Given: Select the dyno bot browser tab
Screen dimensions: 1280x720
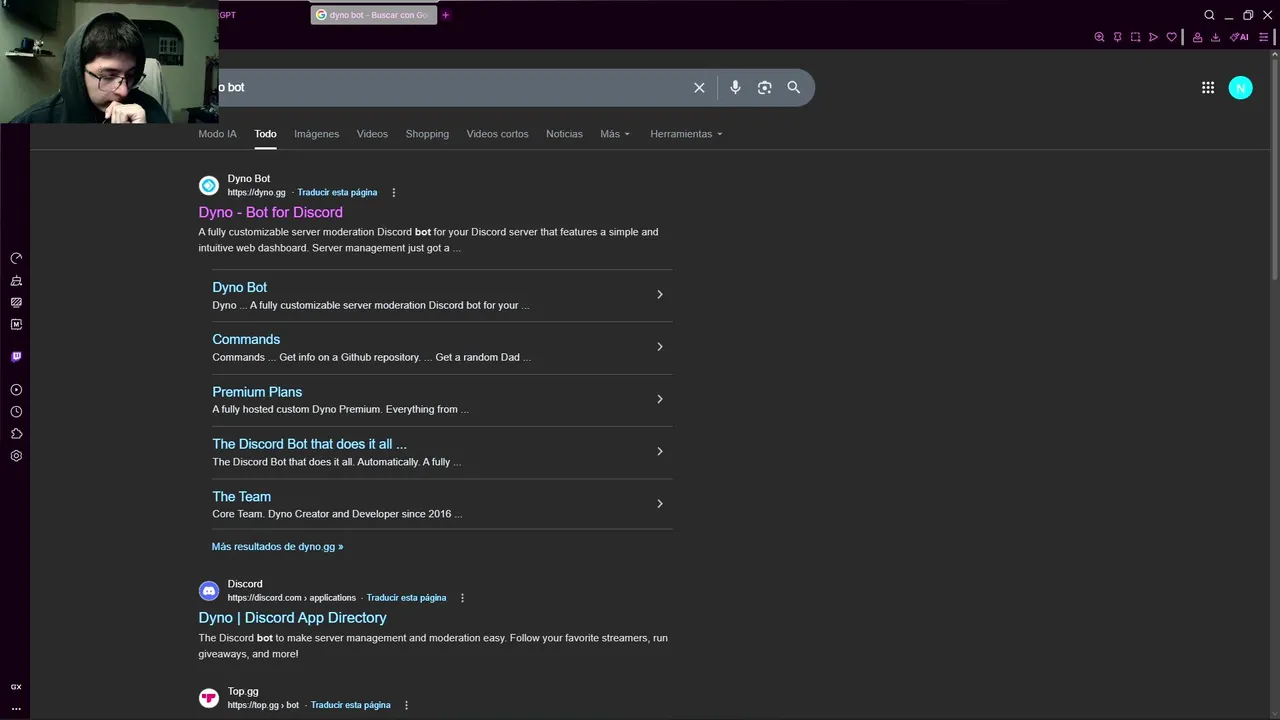Looking at the screenshot, I should click(x=373, y=15).
